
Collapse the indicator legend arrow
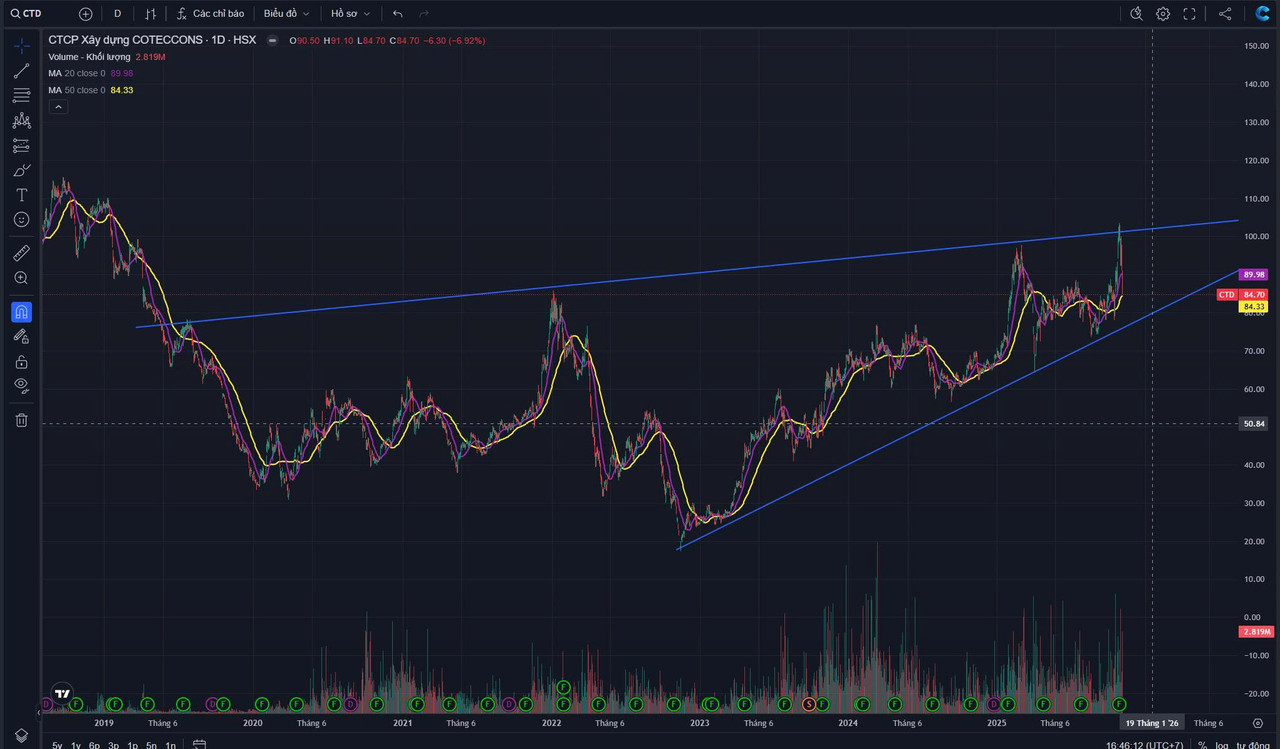[x=57, y=106]
